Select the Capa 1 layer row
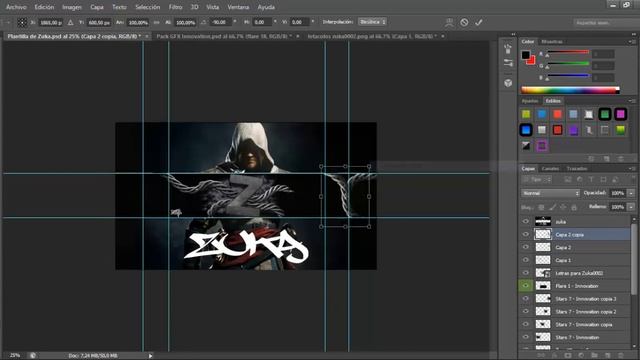 [575, 260]
